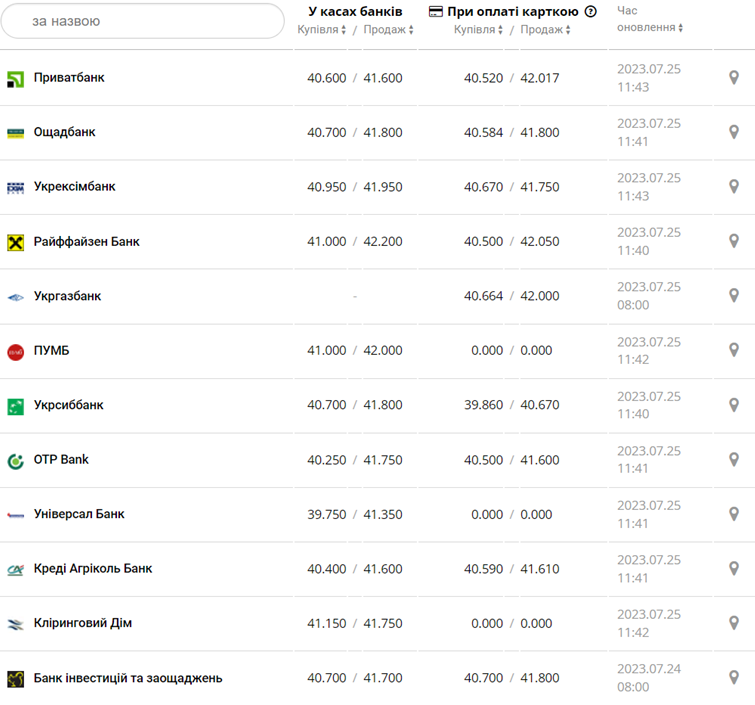Sort by card payment Продаж rate
Screen dimensions: 755x705
click(x=546, y=30)
